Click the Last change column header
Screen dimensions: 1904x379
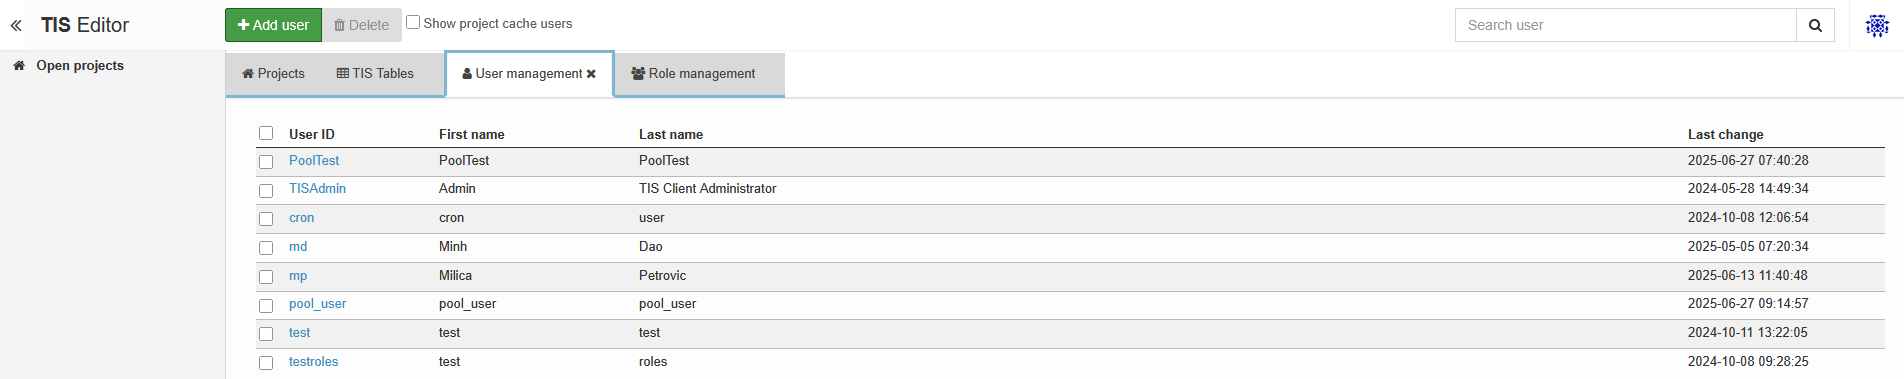pyautogui.click(x=1725, y=134)
